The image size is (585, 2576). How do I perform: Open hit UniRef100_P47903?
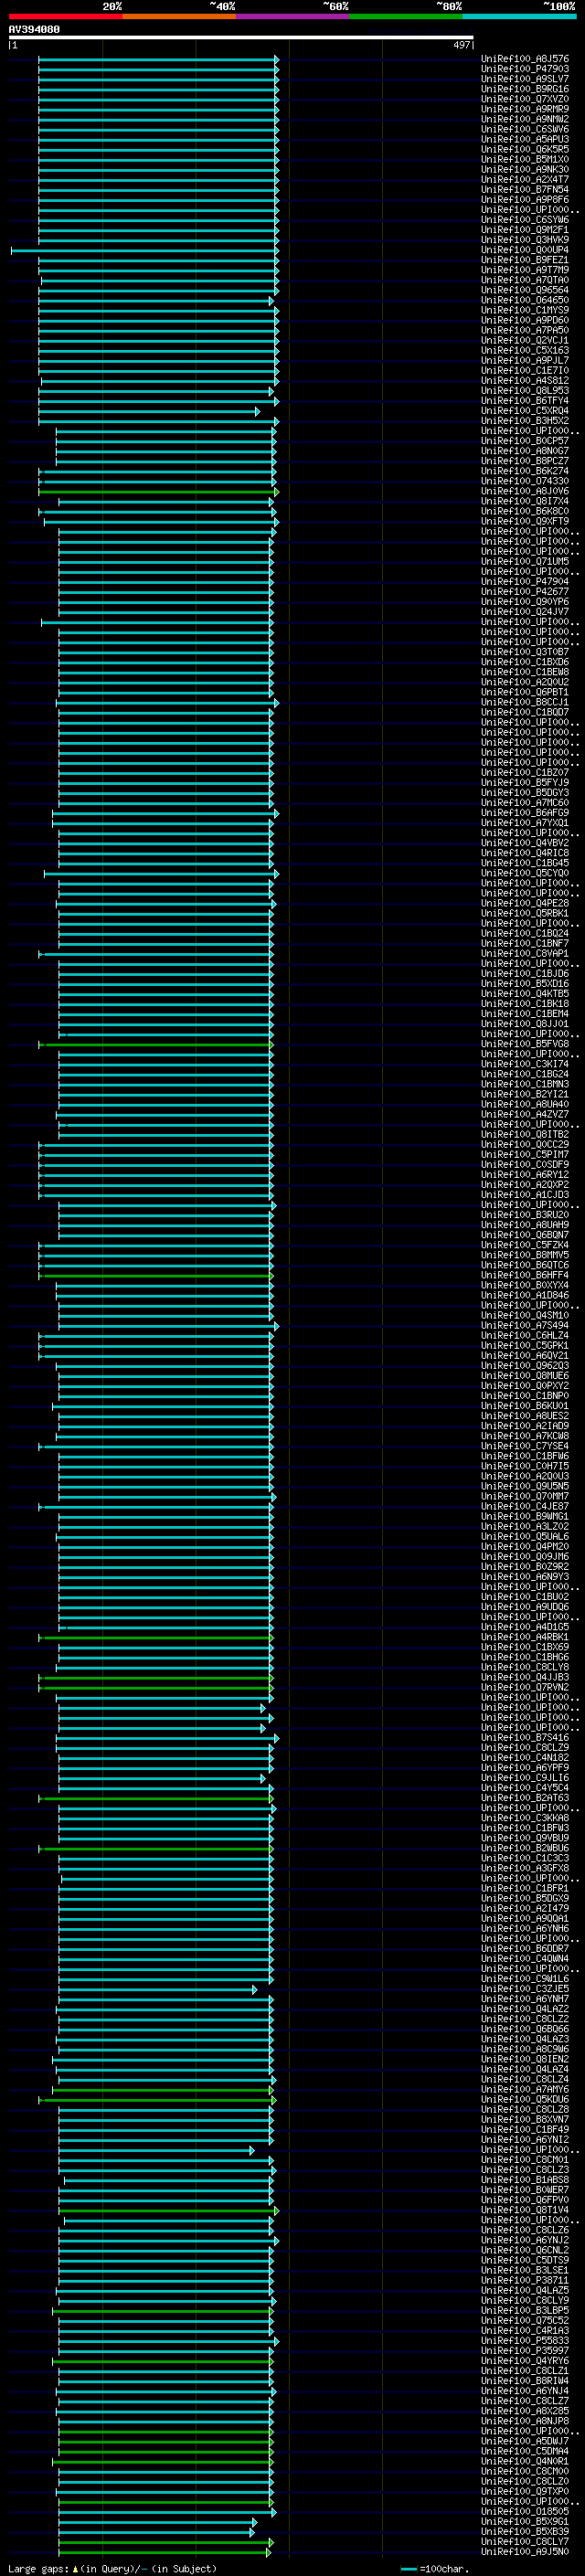point(525,69)
